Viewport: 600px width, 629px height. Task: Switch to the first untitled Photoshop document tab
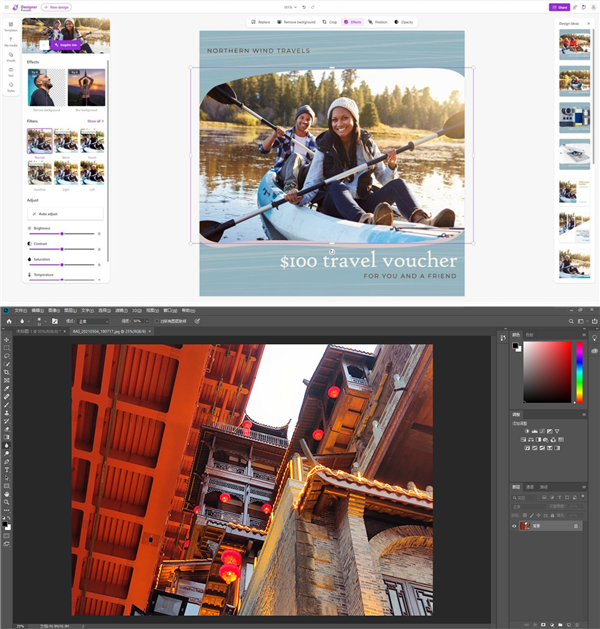pos(39,331)
